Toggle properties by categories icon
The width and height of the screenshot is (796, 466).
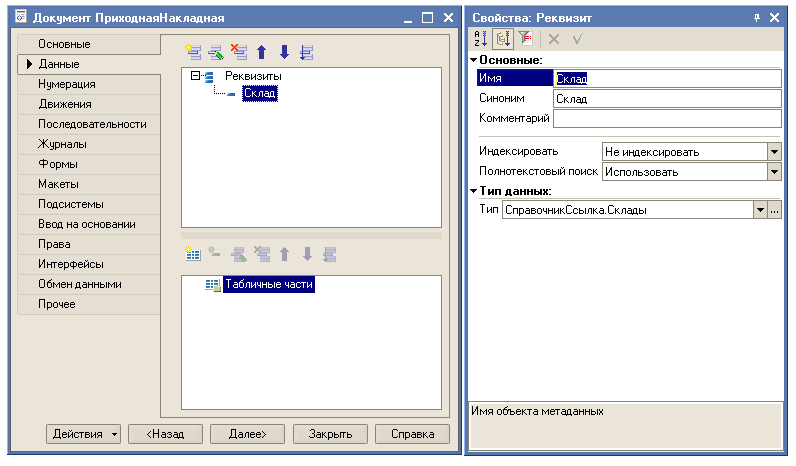click(503, 39)
